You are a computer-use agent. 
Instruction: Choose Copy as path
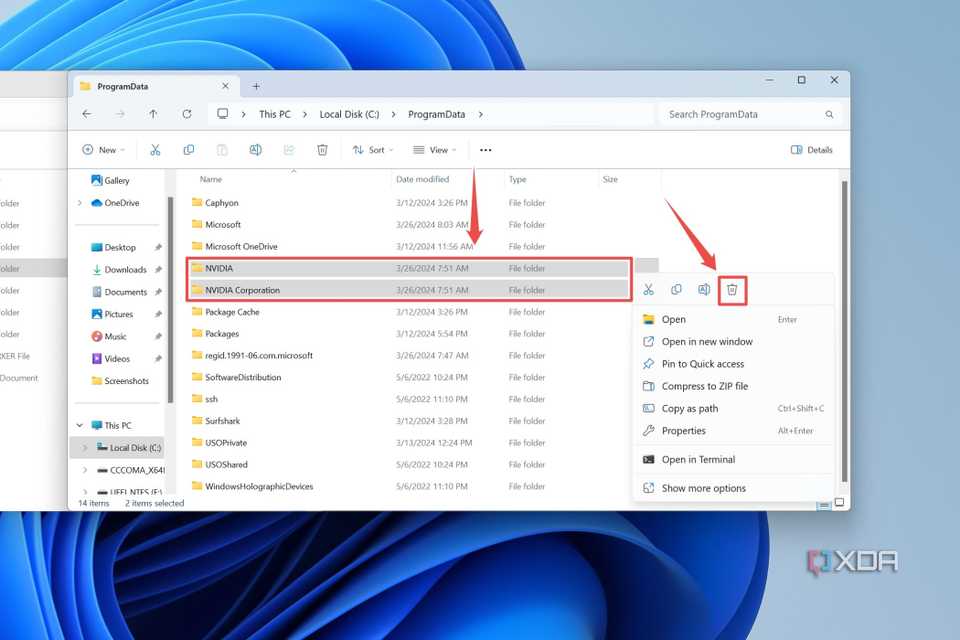(x=733, y=408)
